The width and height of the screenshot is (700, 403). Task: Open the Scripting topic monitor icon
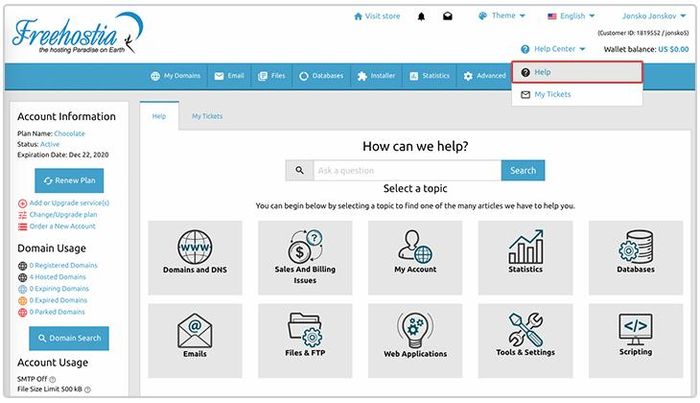coord(636,329)
